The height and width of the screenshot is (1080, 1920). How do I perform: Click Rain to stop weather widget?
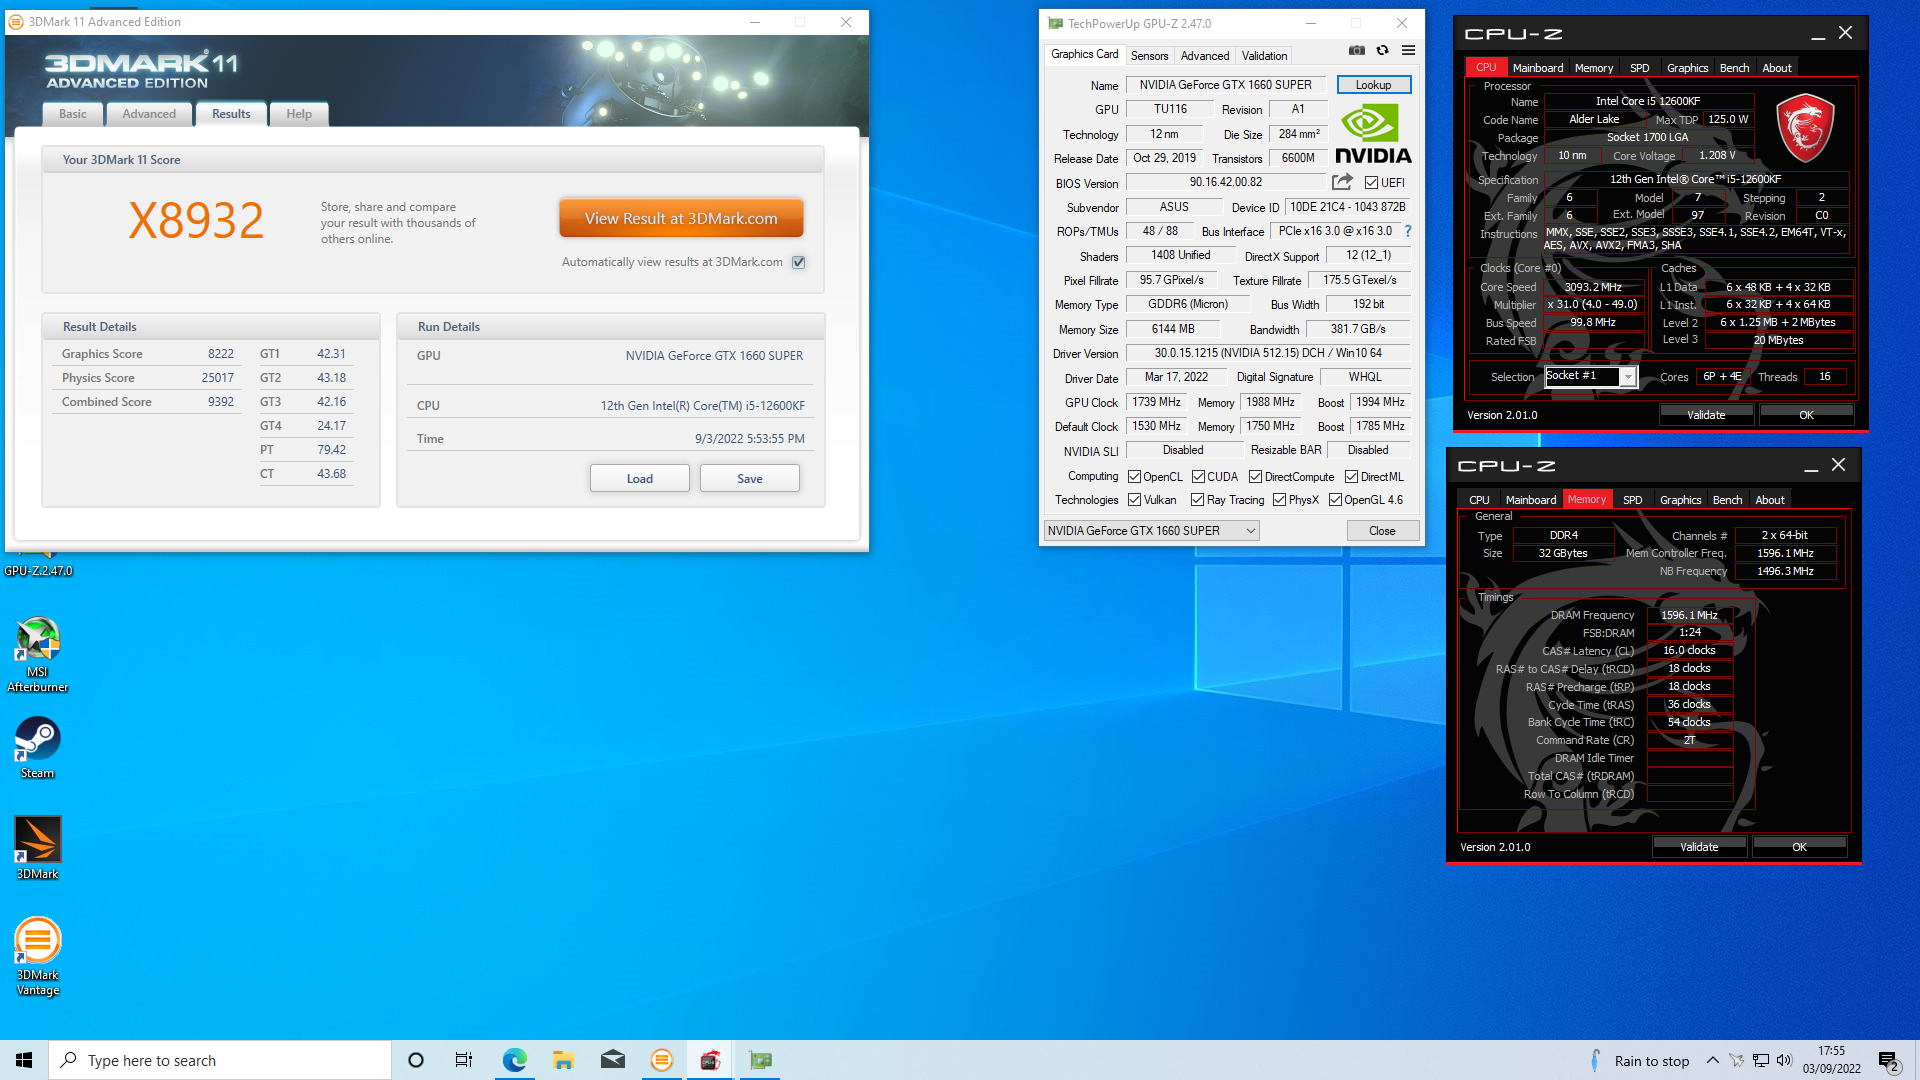pos(1640,1060)
